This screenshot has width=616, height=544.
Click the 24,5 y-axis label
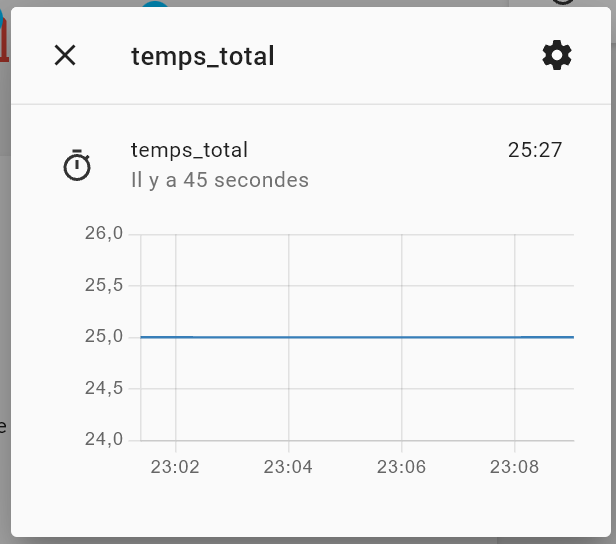click(104, 388)
